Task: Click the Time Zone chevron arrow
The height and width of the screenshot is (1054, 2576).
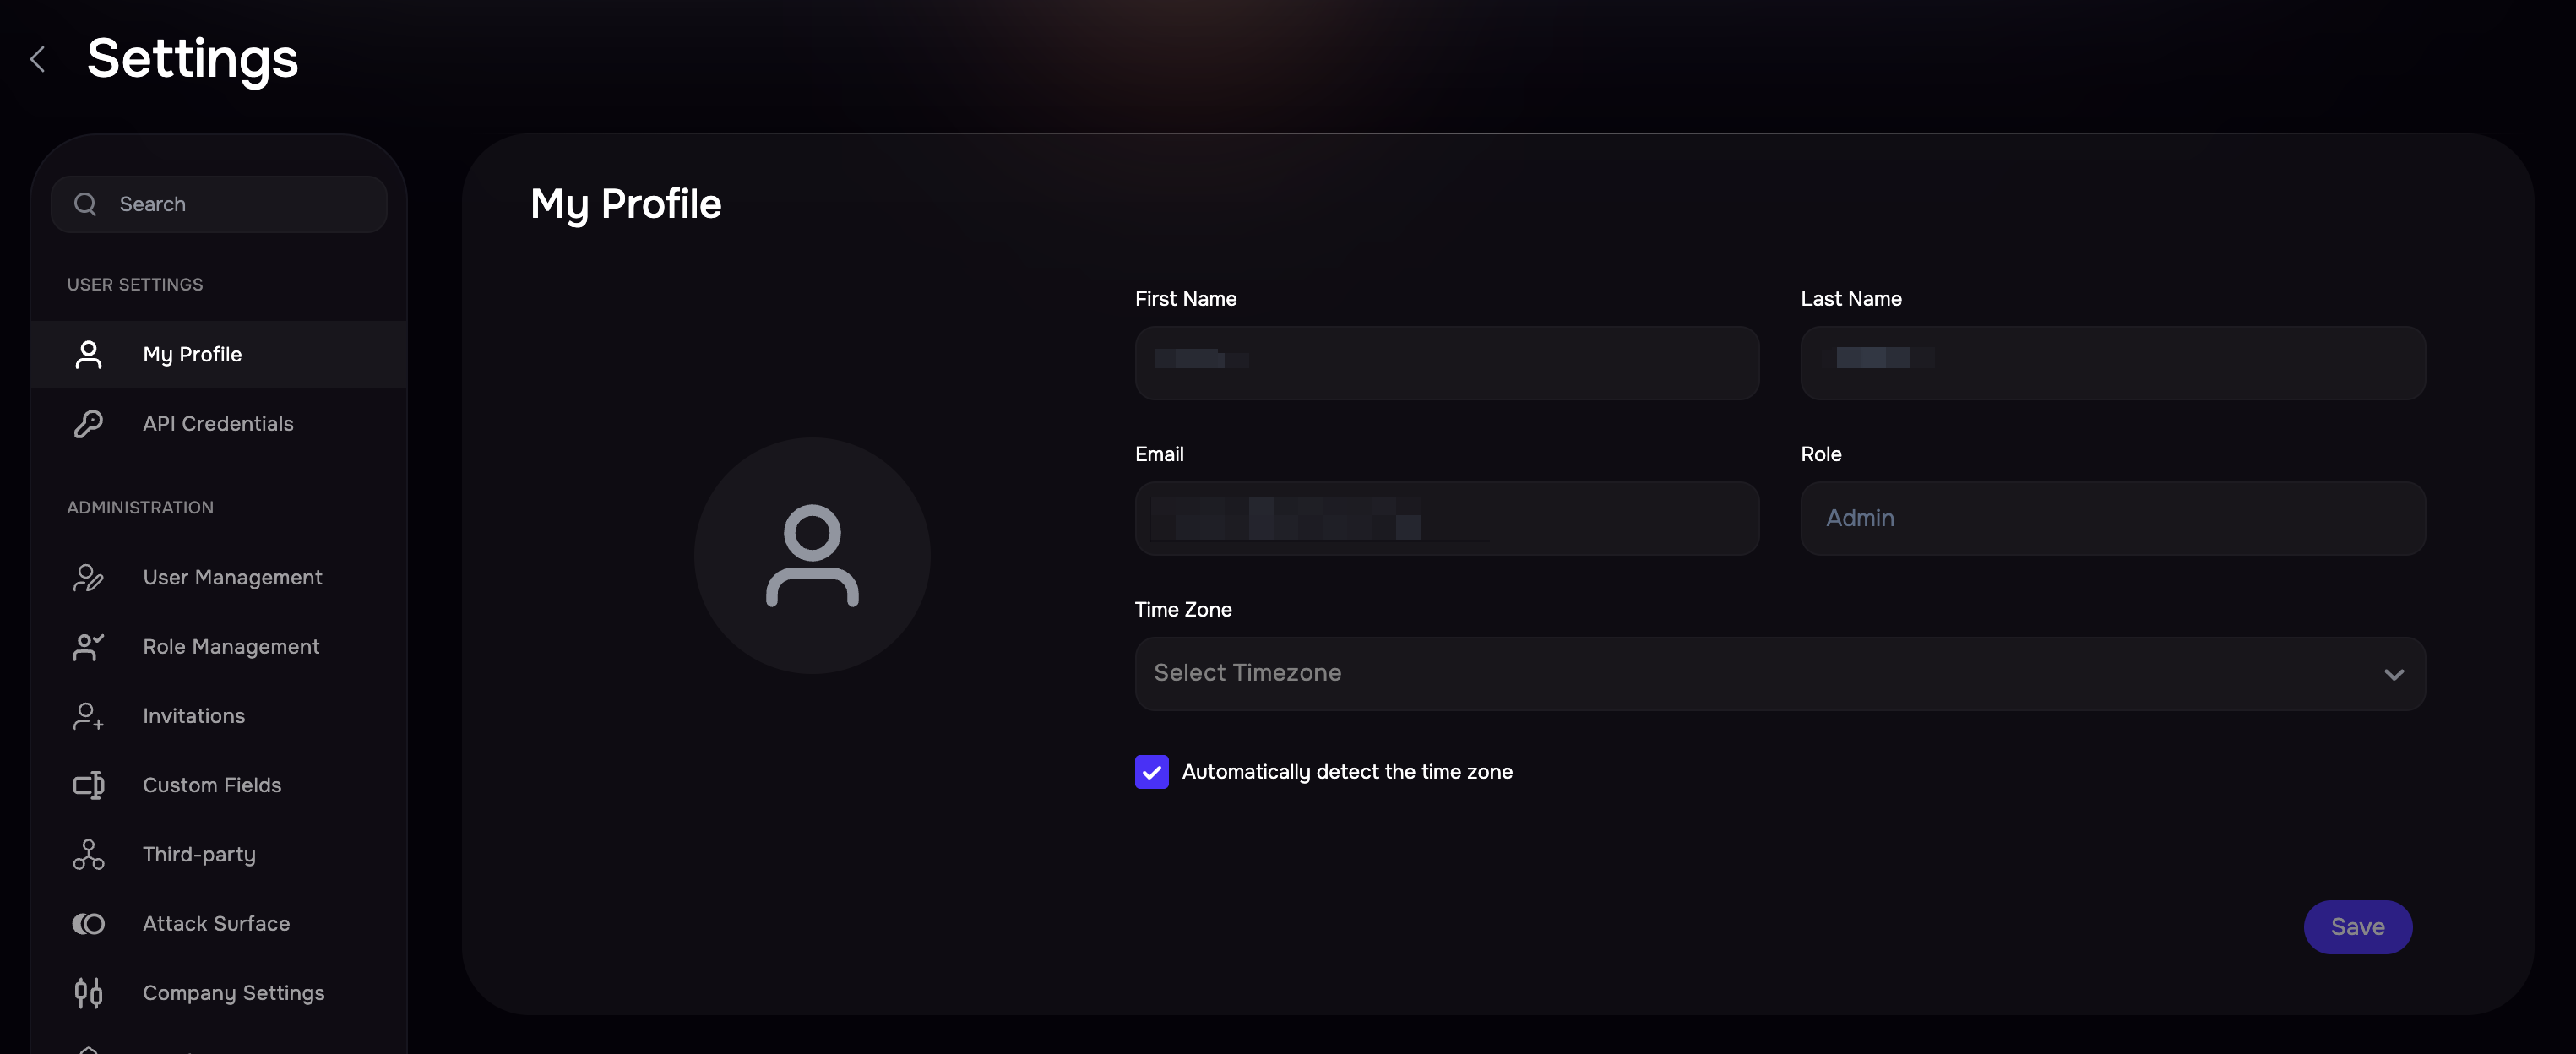Action: 2393,675
